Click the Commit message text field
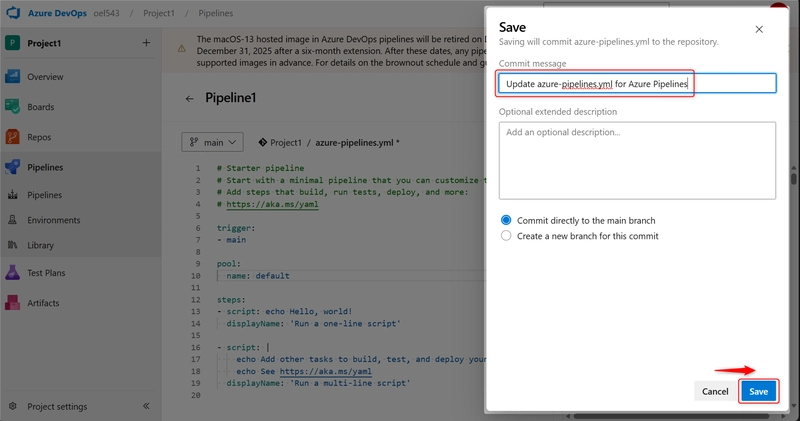The width and height of the screenshot is (800, 421). [x=636, y=84]
